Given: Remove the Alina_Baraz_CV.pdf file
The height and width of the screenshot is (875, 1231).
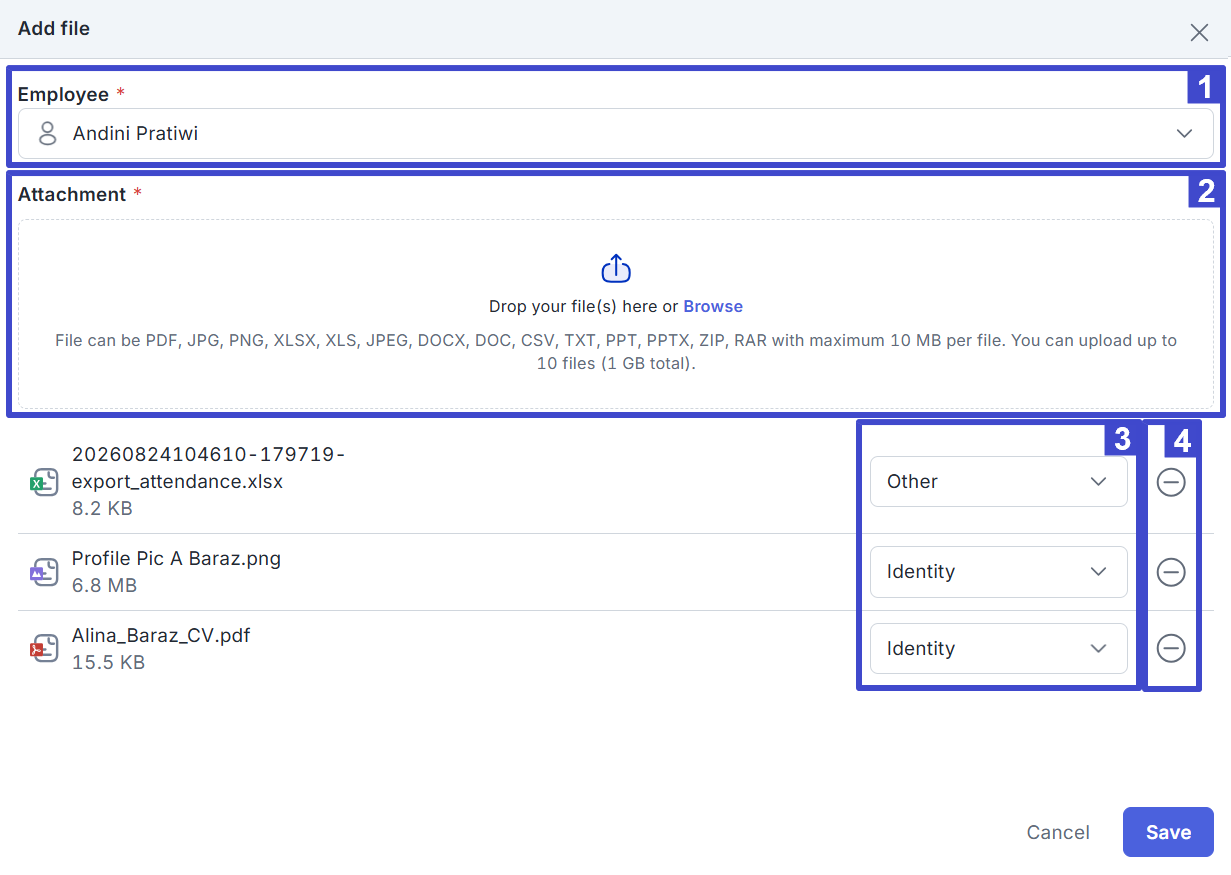Looking at the screenshot, I should coord(1171,649).
